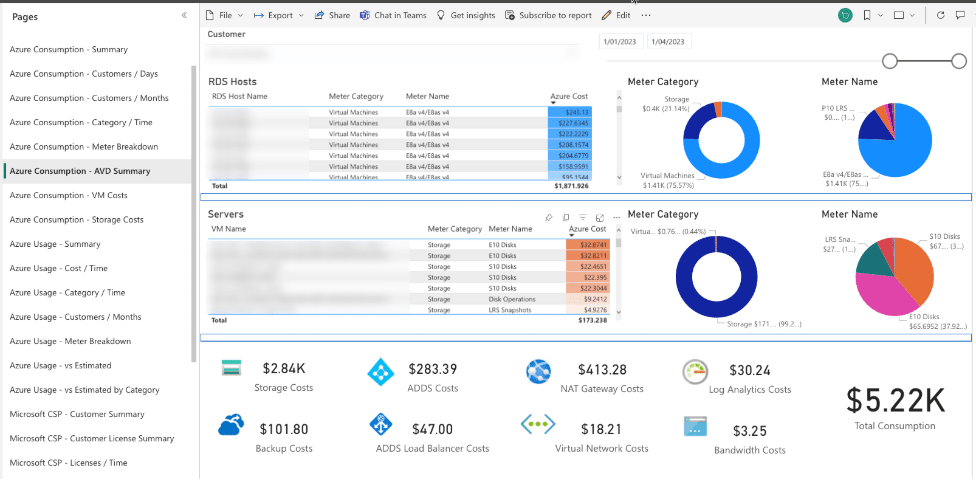
Task: Open Azure Consumption - VM Costs page
Action: (68, 195)
